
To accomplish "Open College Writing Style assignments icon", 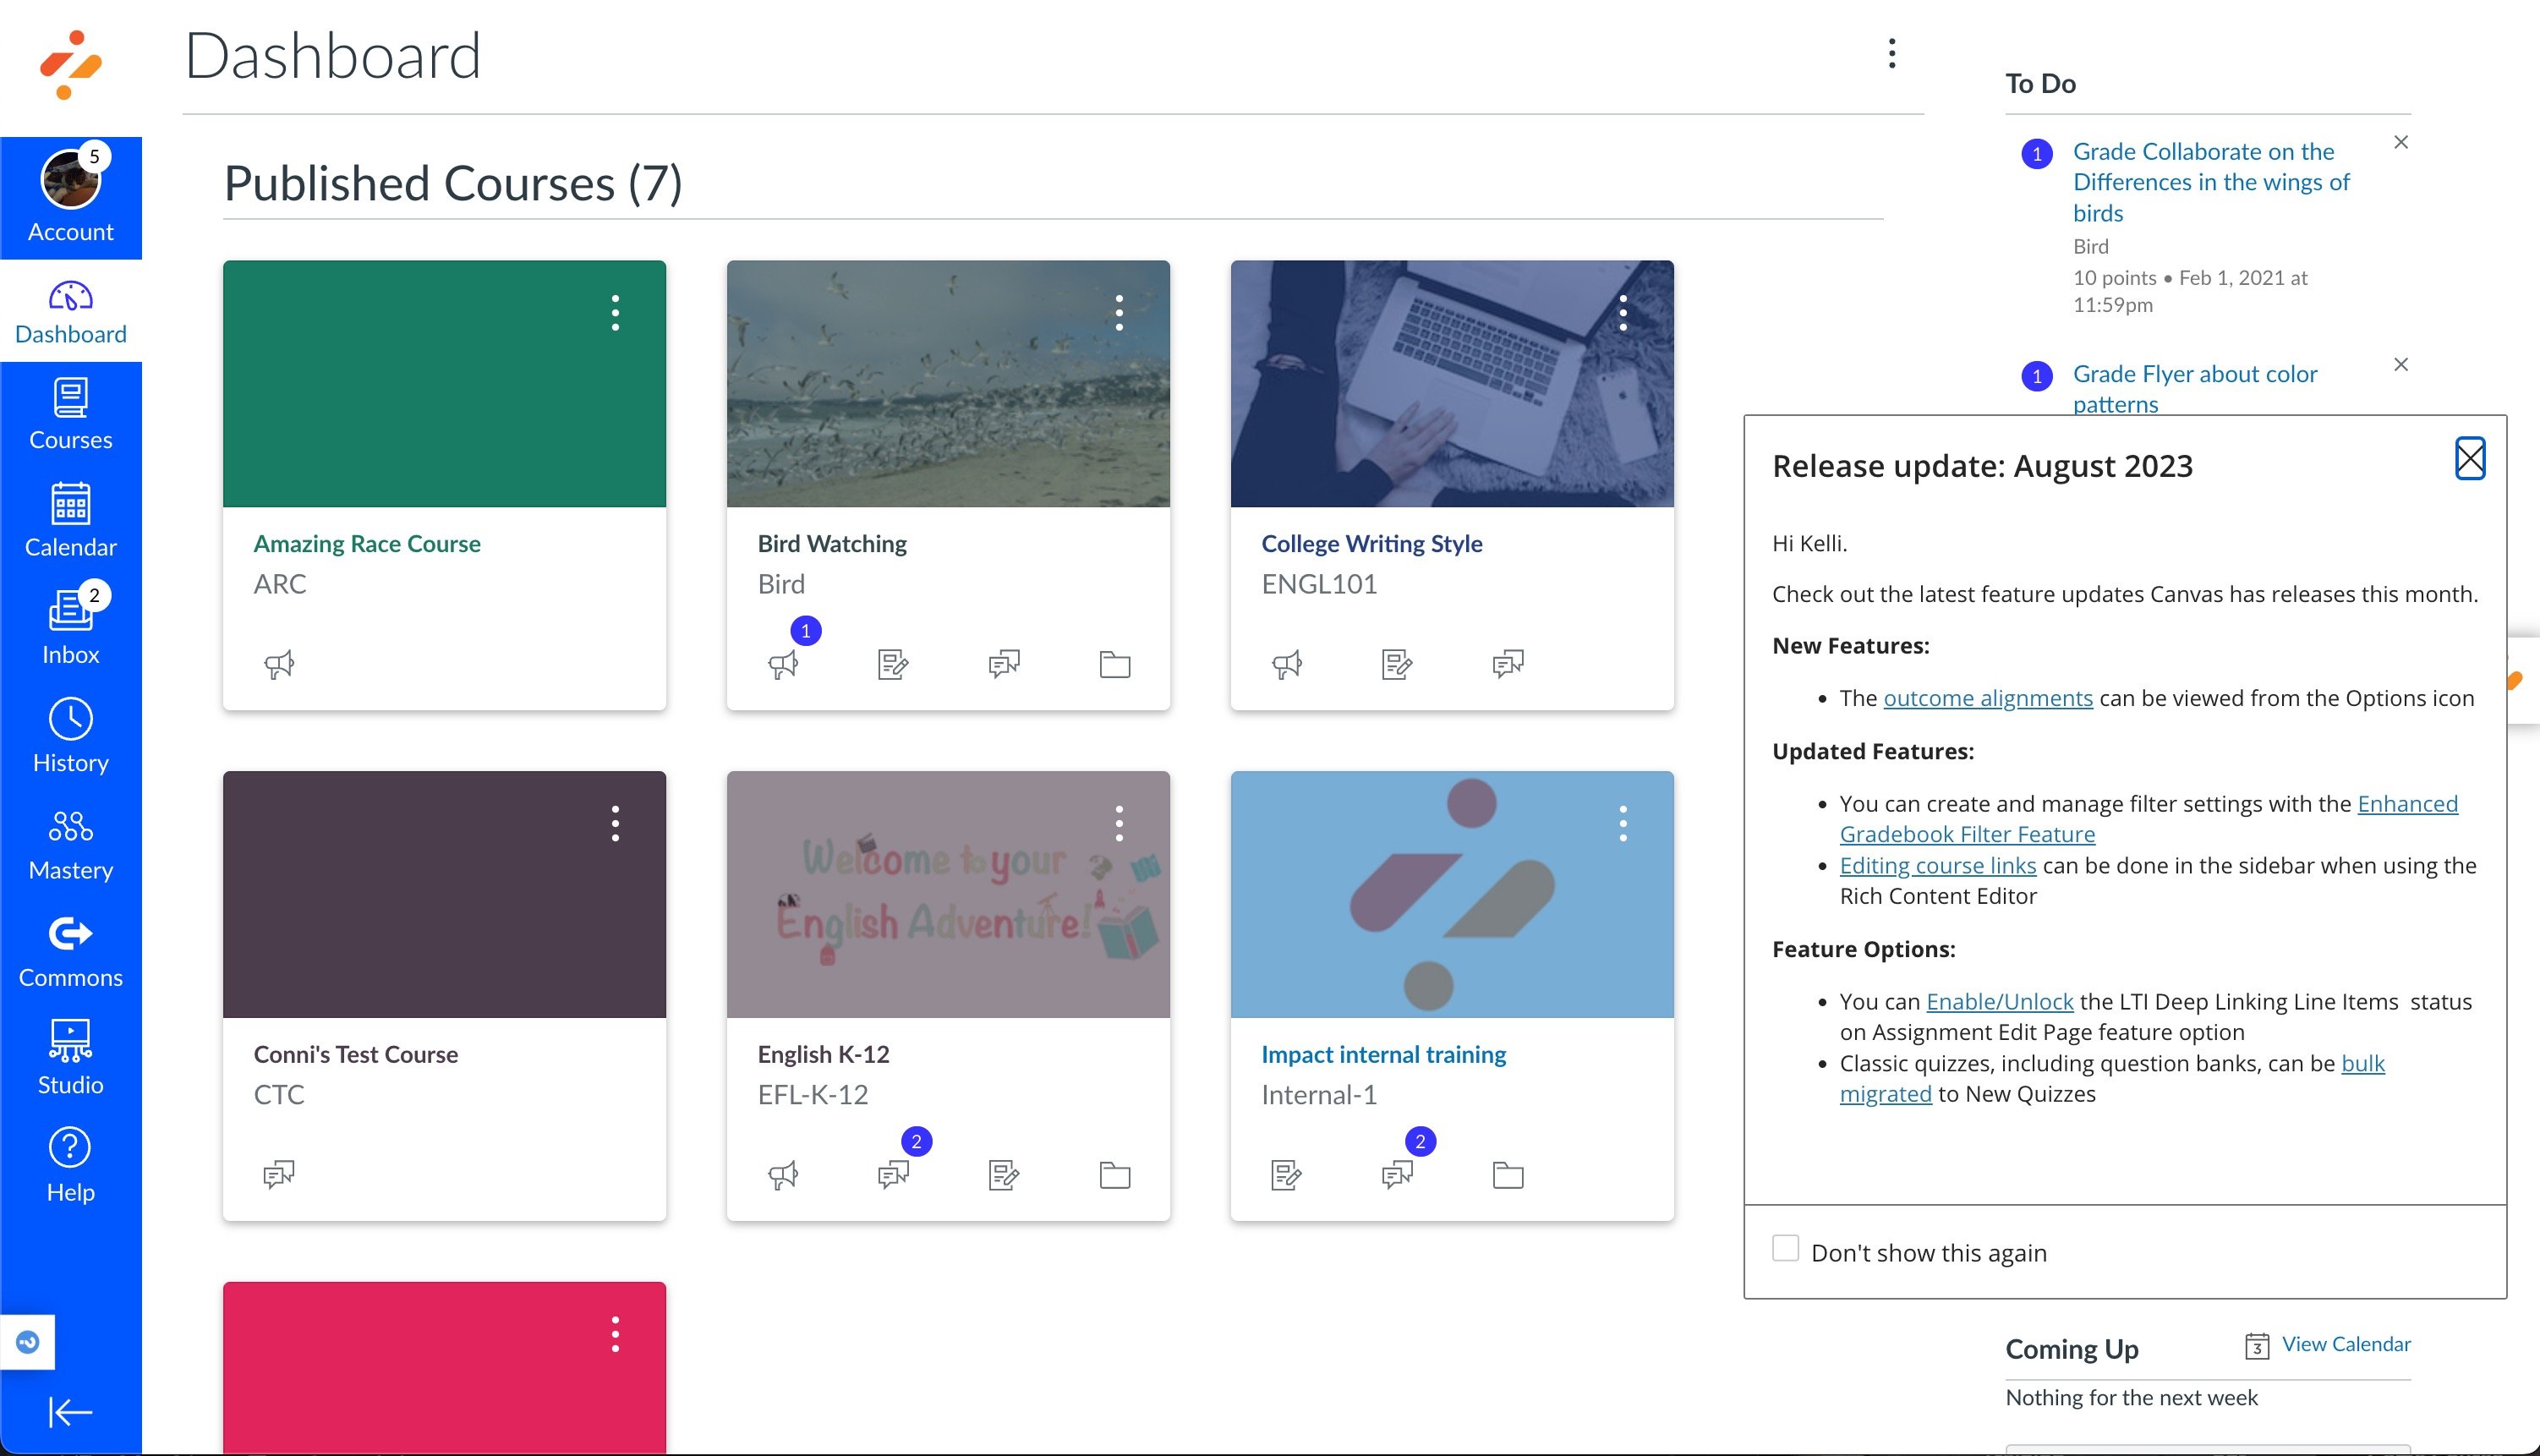I will pyautogui.click(x=1396, y=665).
